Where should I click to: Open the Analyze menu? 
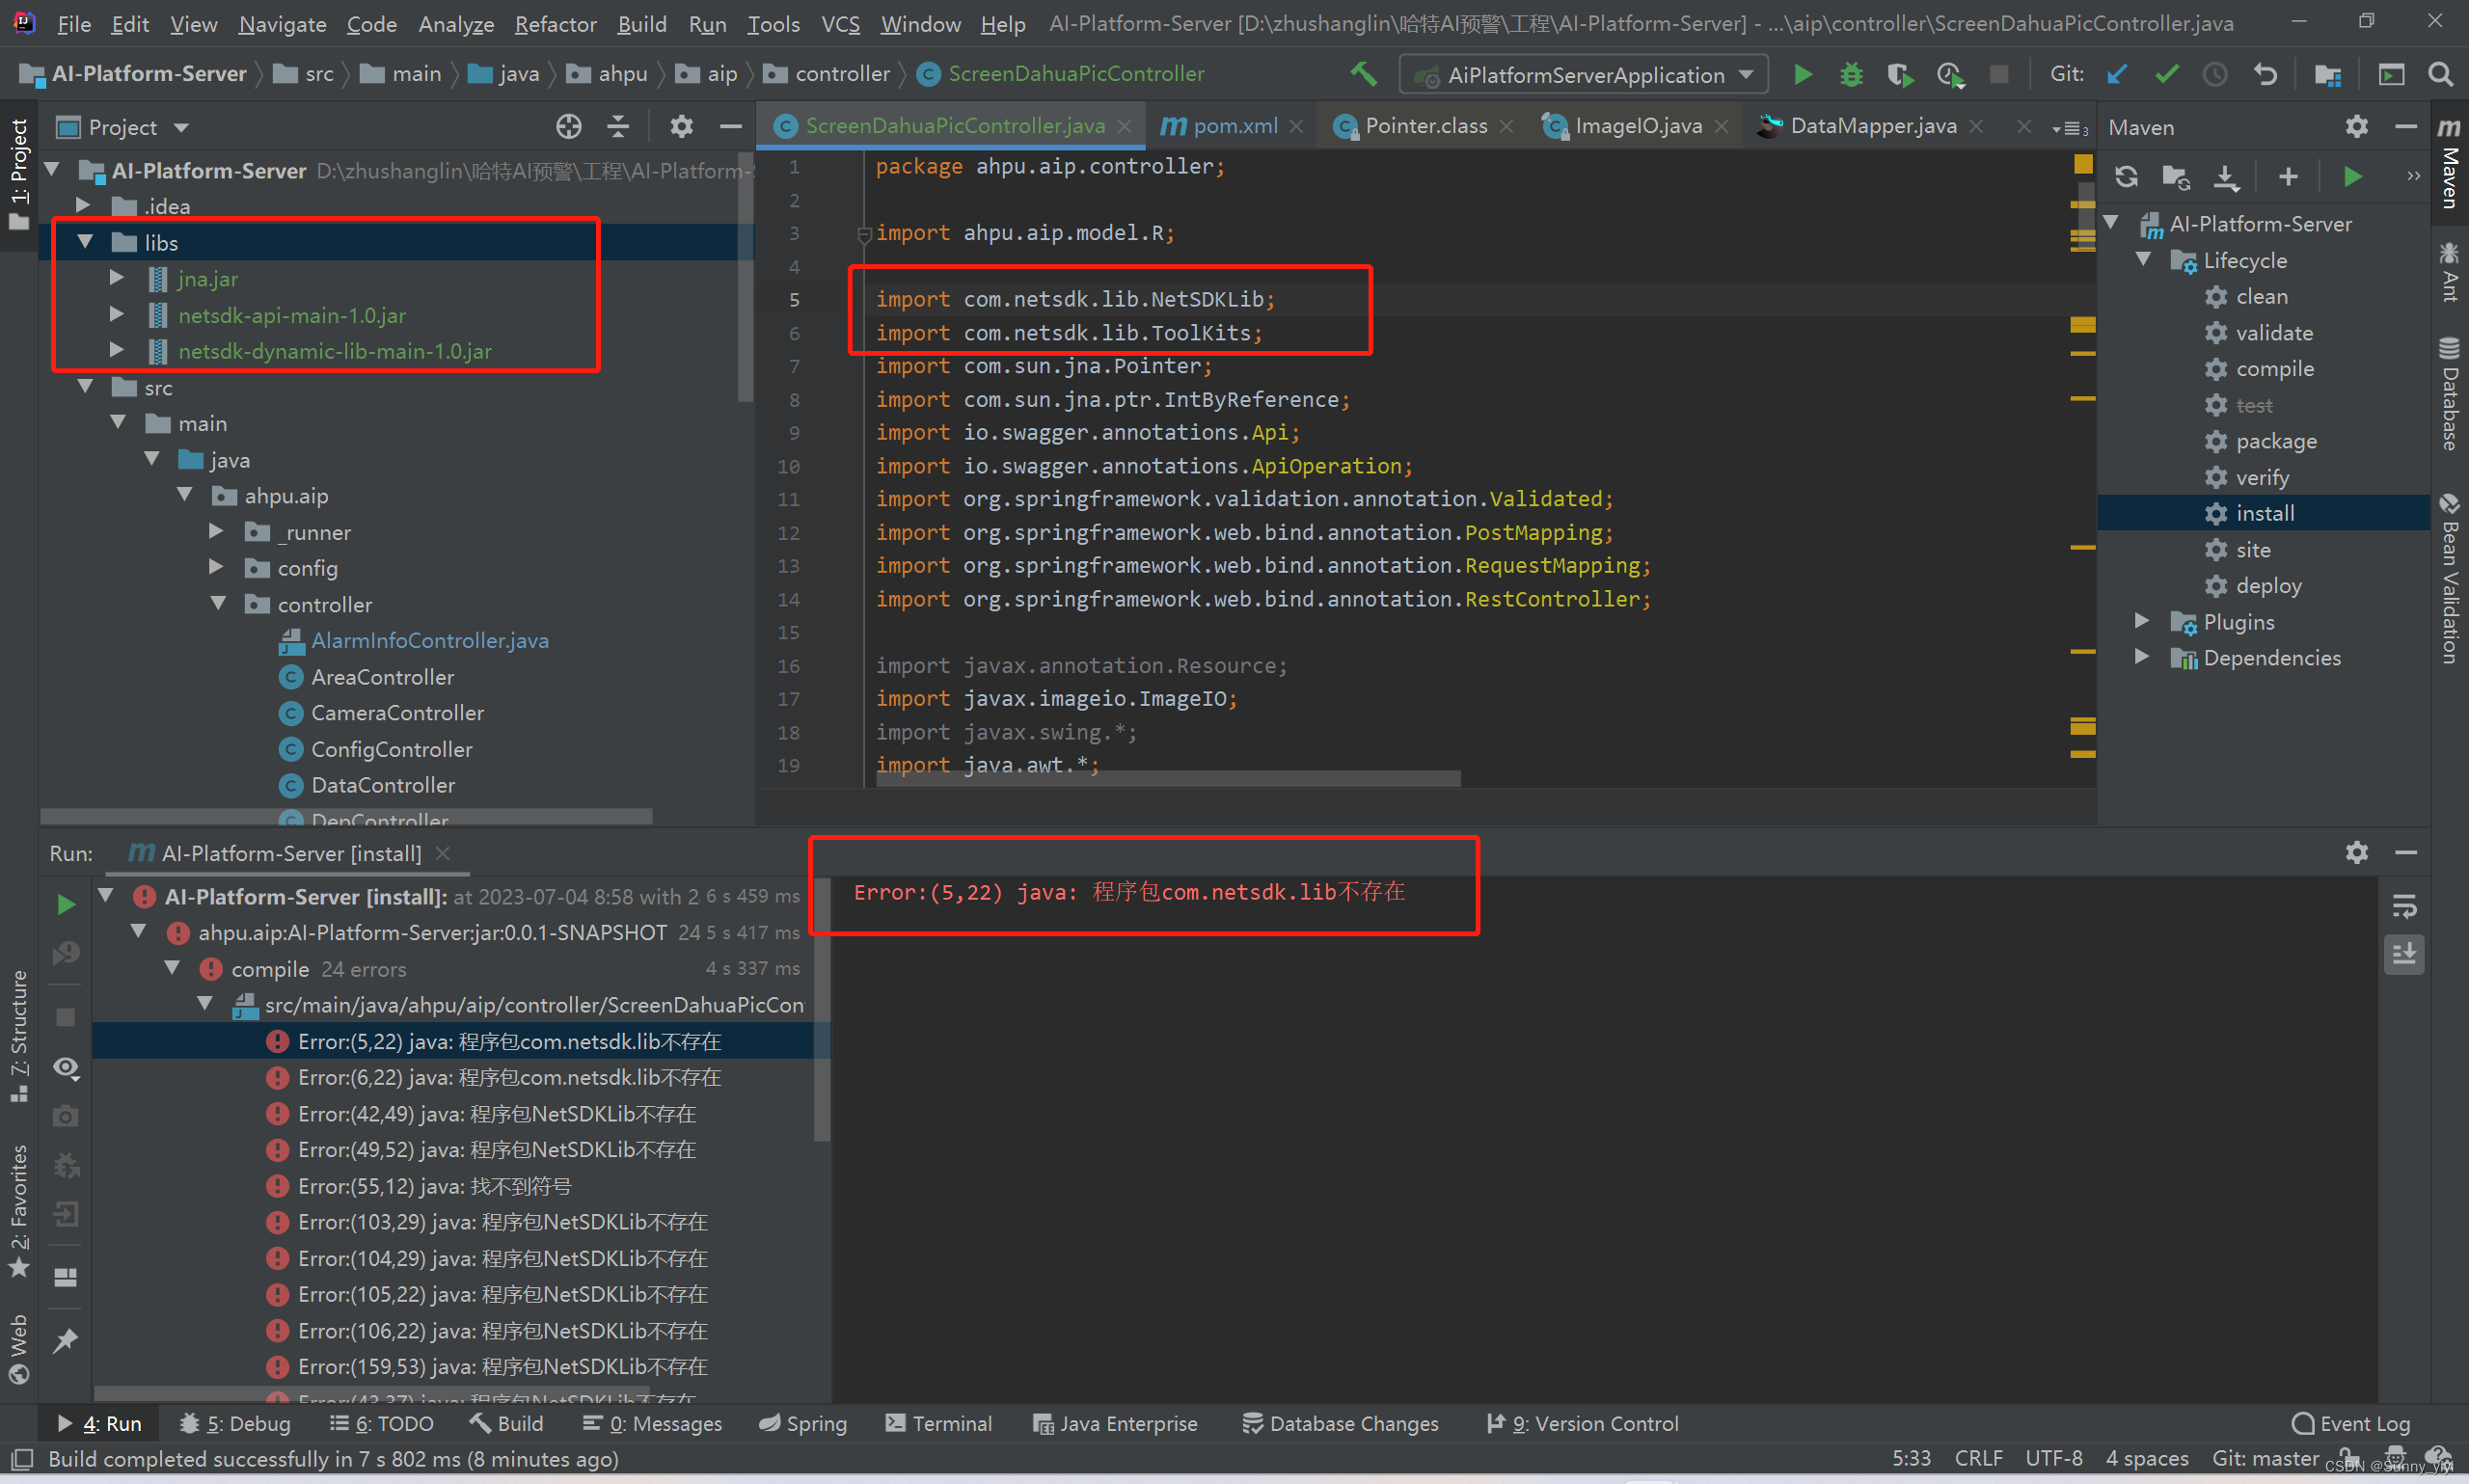click(456, 23)
